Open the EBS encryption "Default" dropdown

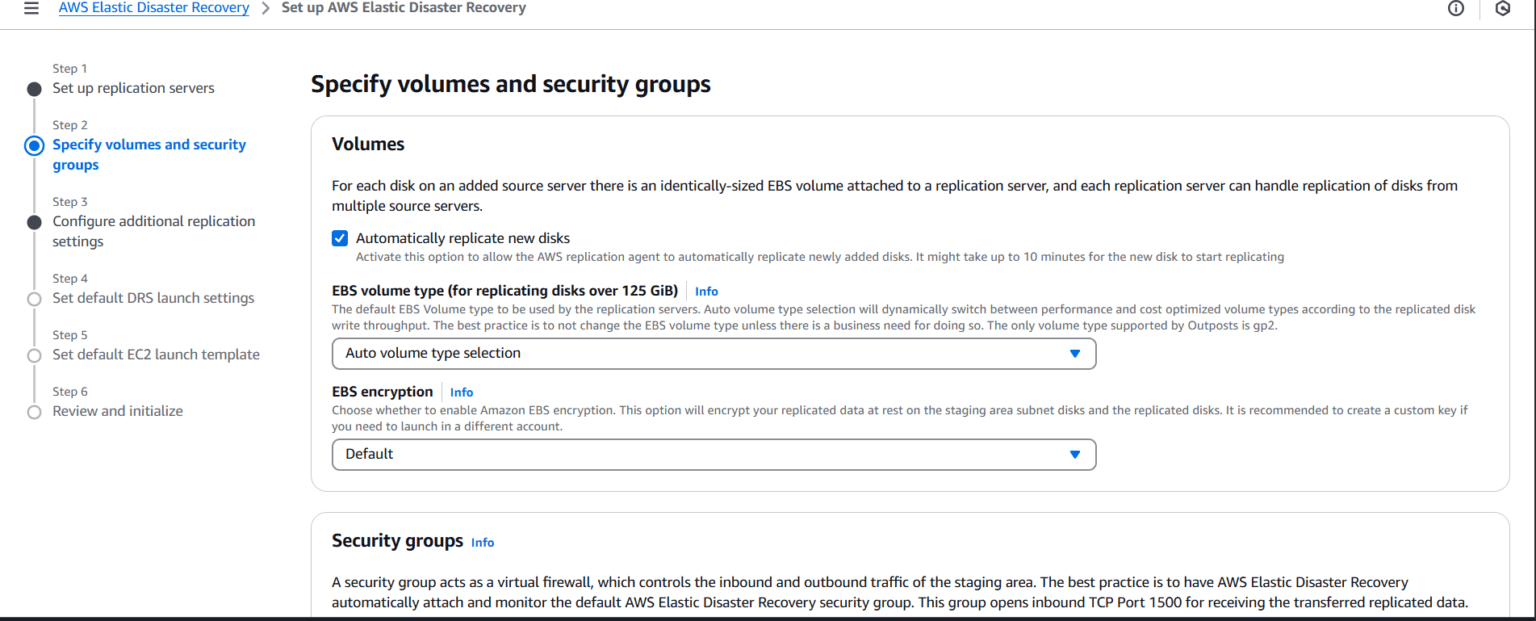[x=713, y=454]
